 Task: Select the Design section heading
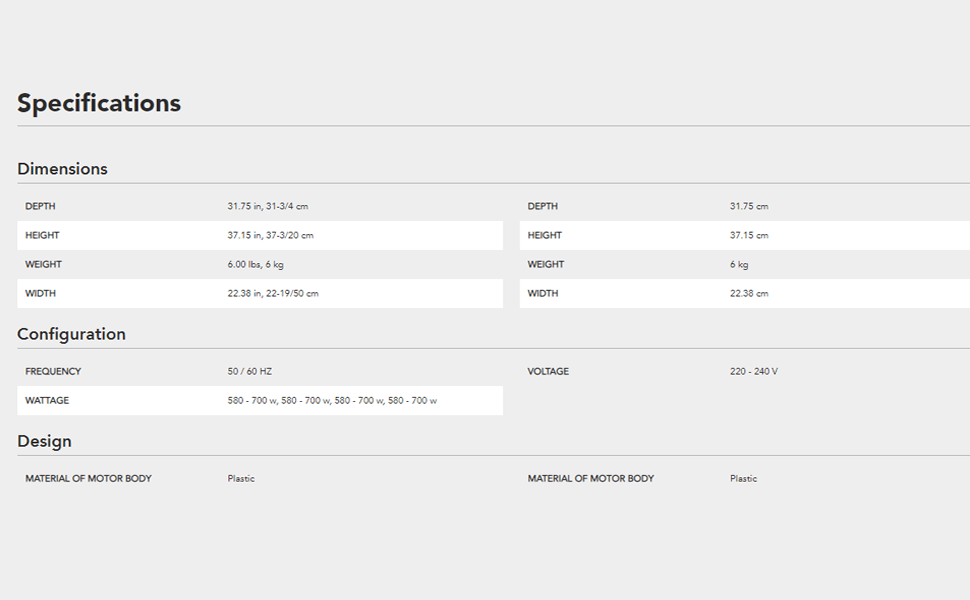coord(45,441)
